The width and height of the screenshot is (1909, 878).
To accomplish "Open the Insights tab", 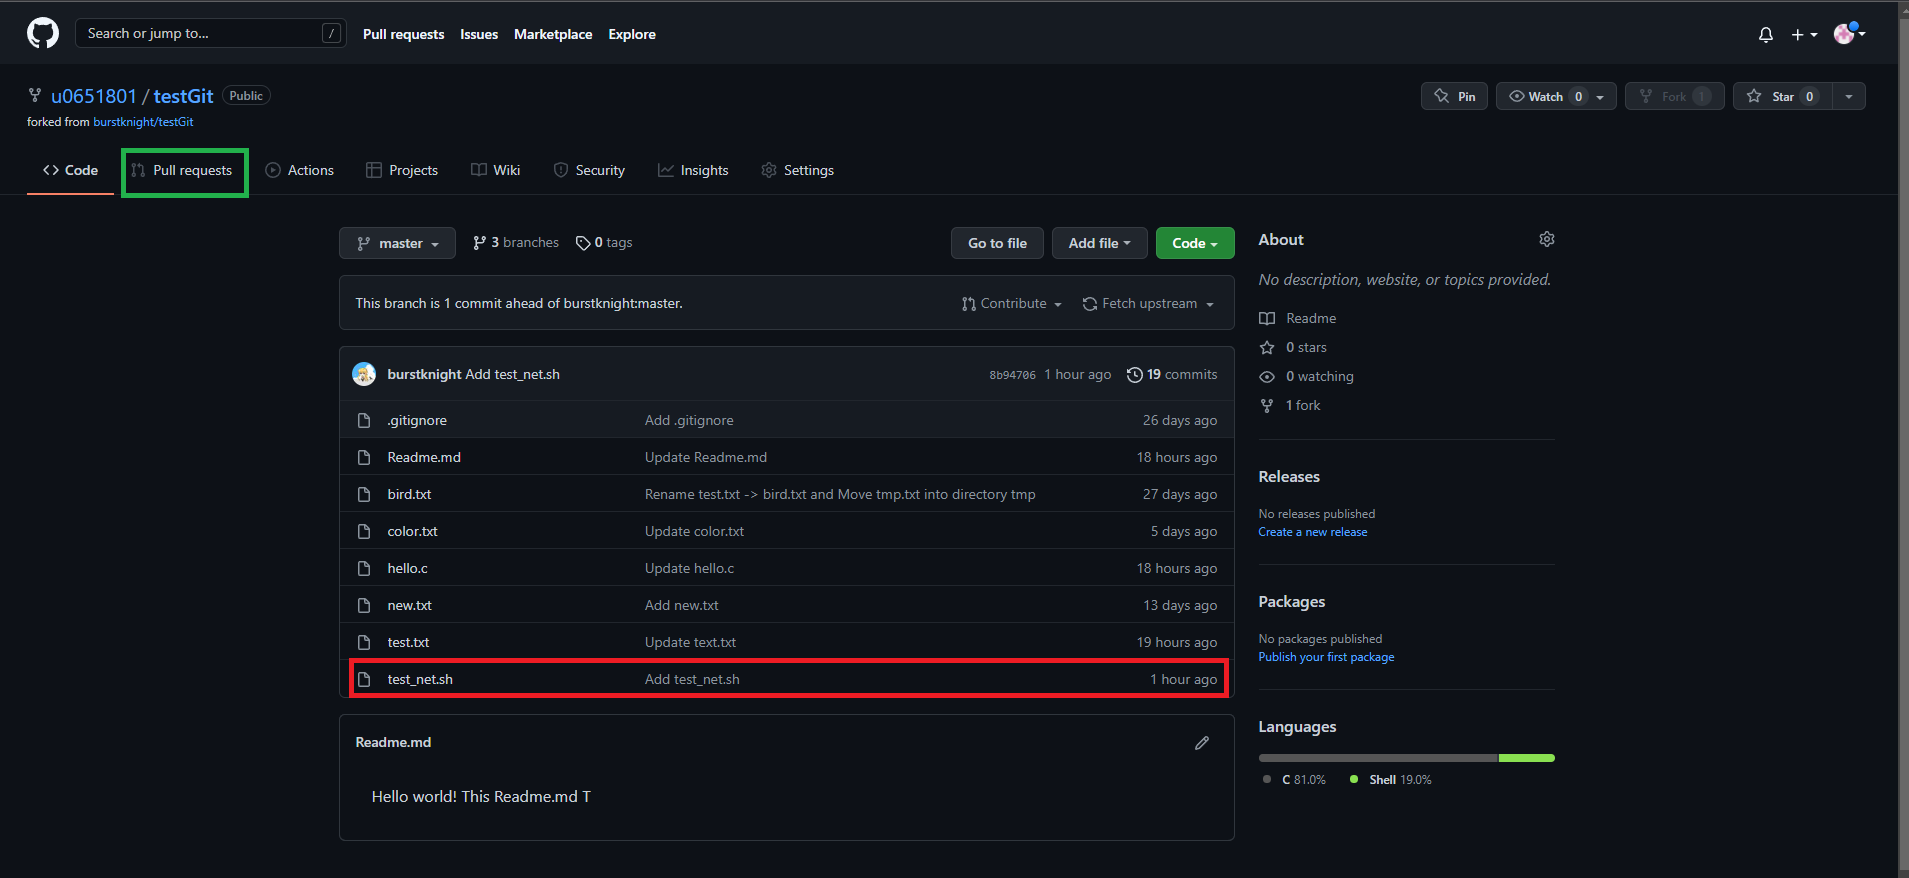I will tap(693, 171).
